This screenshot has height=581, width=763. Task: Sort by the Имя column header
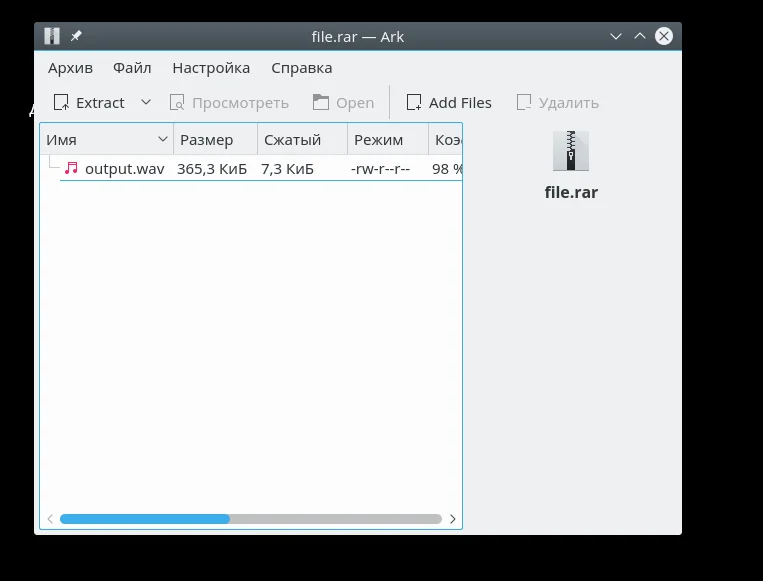[107, 140]
